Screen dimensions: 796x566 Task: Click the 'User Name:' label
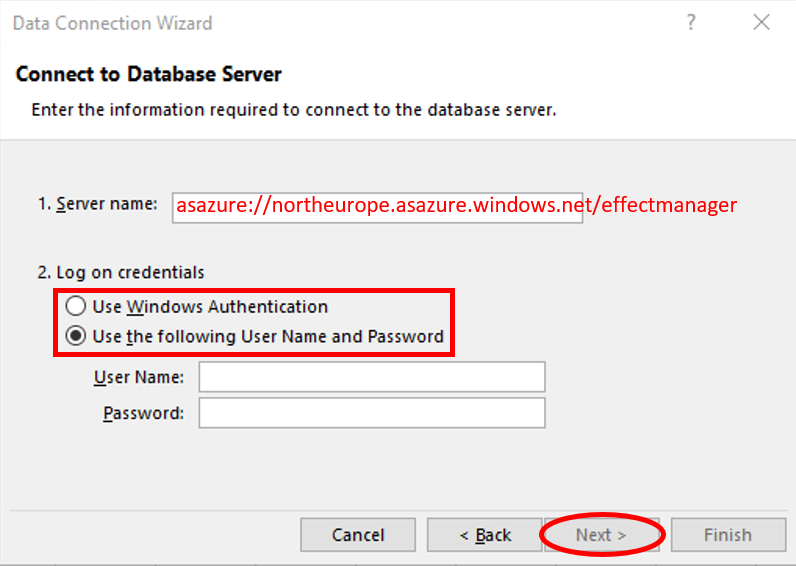(138, 377)
